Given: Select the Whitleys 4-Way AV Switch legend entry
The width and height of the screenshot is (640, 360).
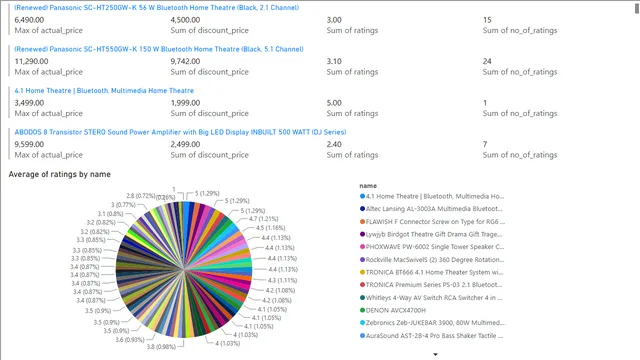Looking at the screenshot, I should [431, 298].
